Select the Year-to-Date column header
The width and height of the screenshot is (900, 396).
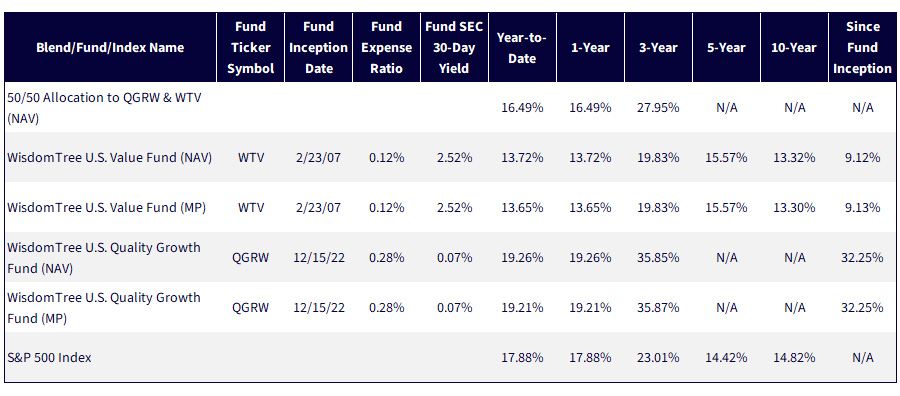point(522,47)
